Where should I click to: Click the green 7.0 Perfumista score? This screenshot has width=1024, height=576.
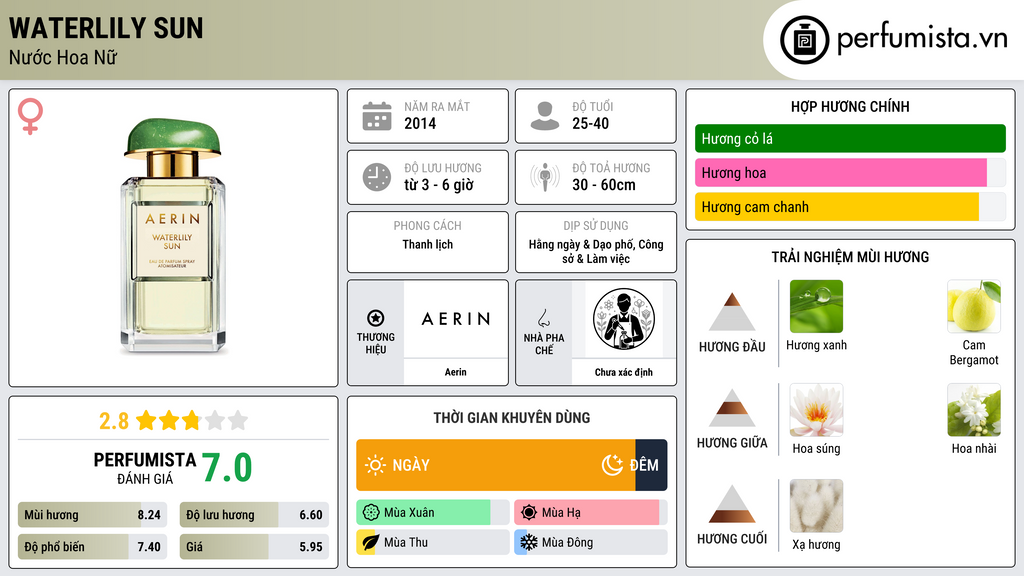[227, 468]
